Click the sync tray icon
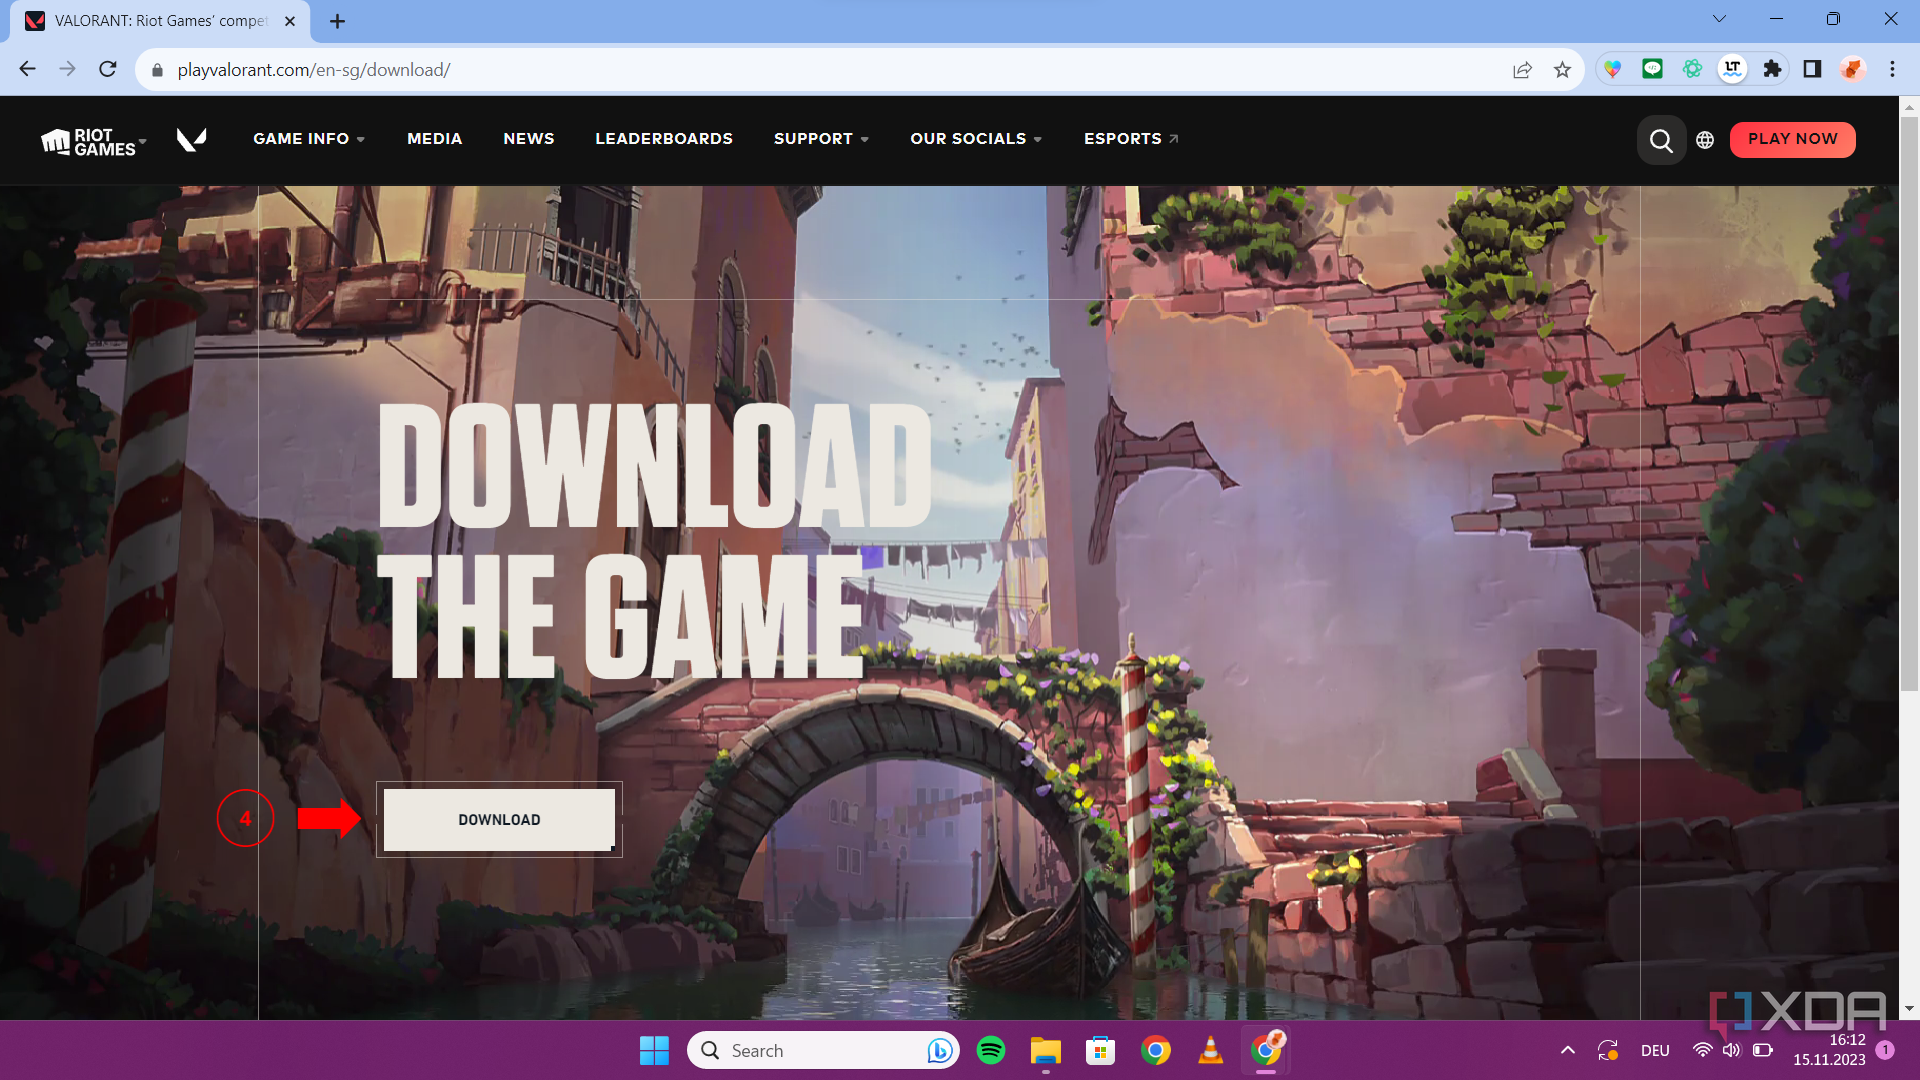The height and width of the screenshot is (1080, 1920). [x=1608, y=1050]
